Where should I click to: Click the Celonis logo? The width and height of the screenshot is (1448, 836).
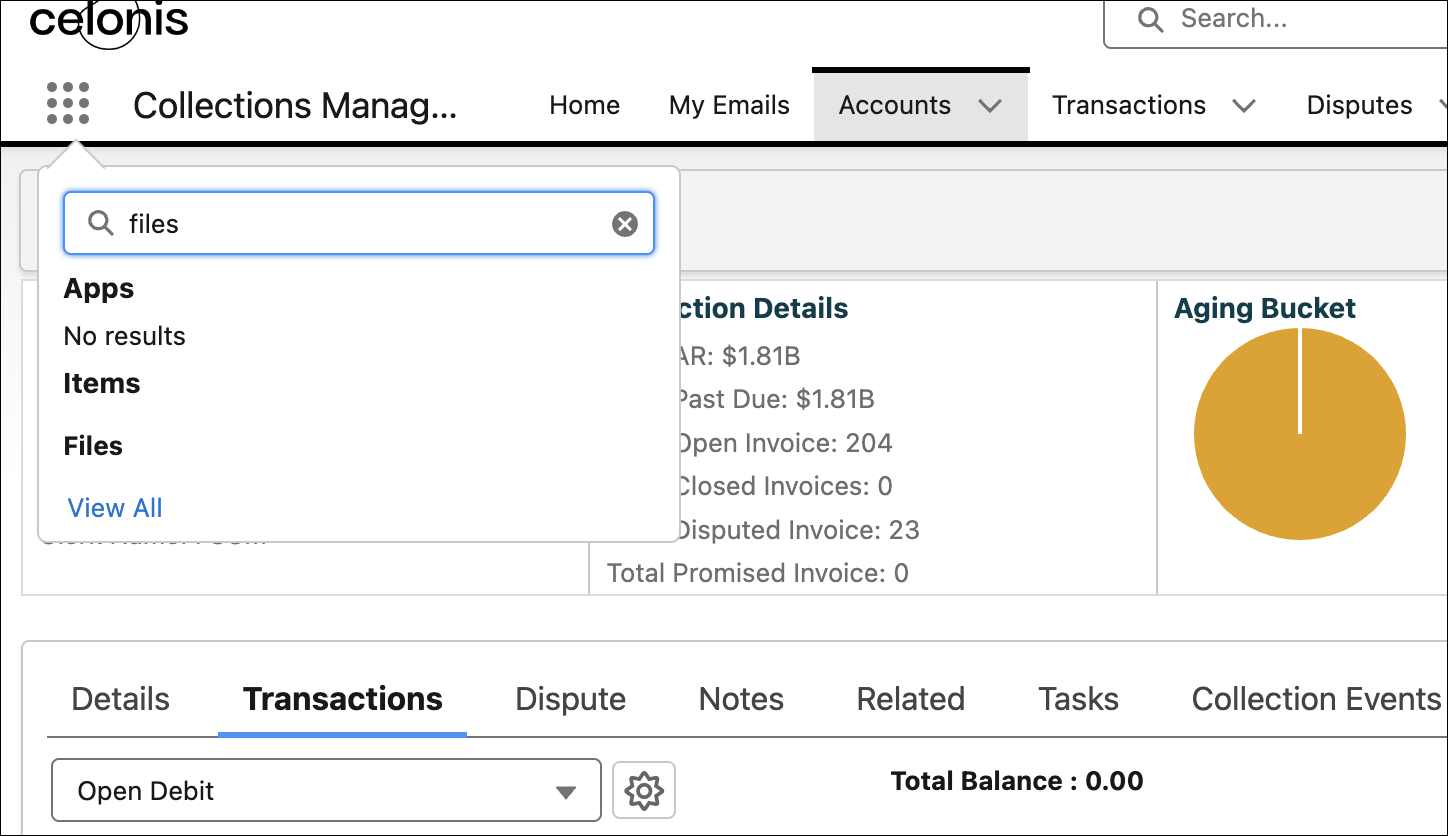tap(108, 22)
